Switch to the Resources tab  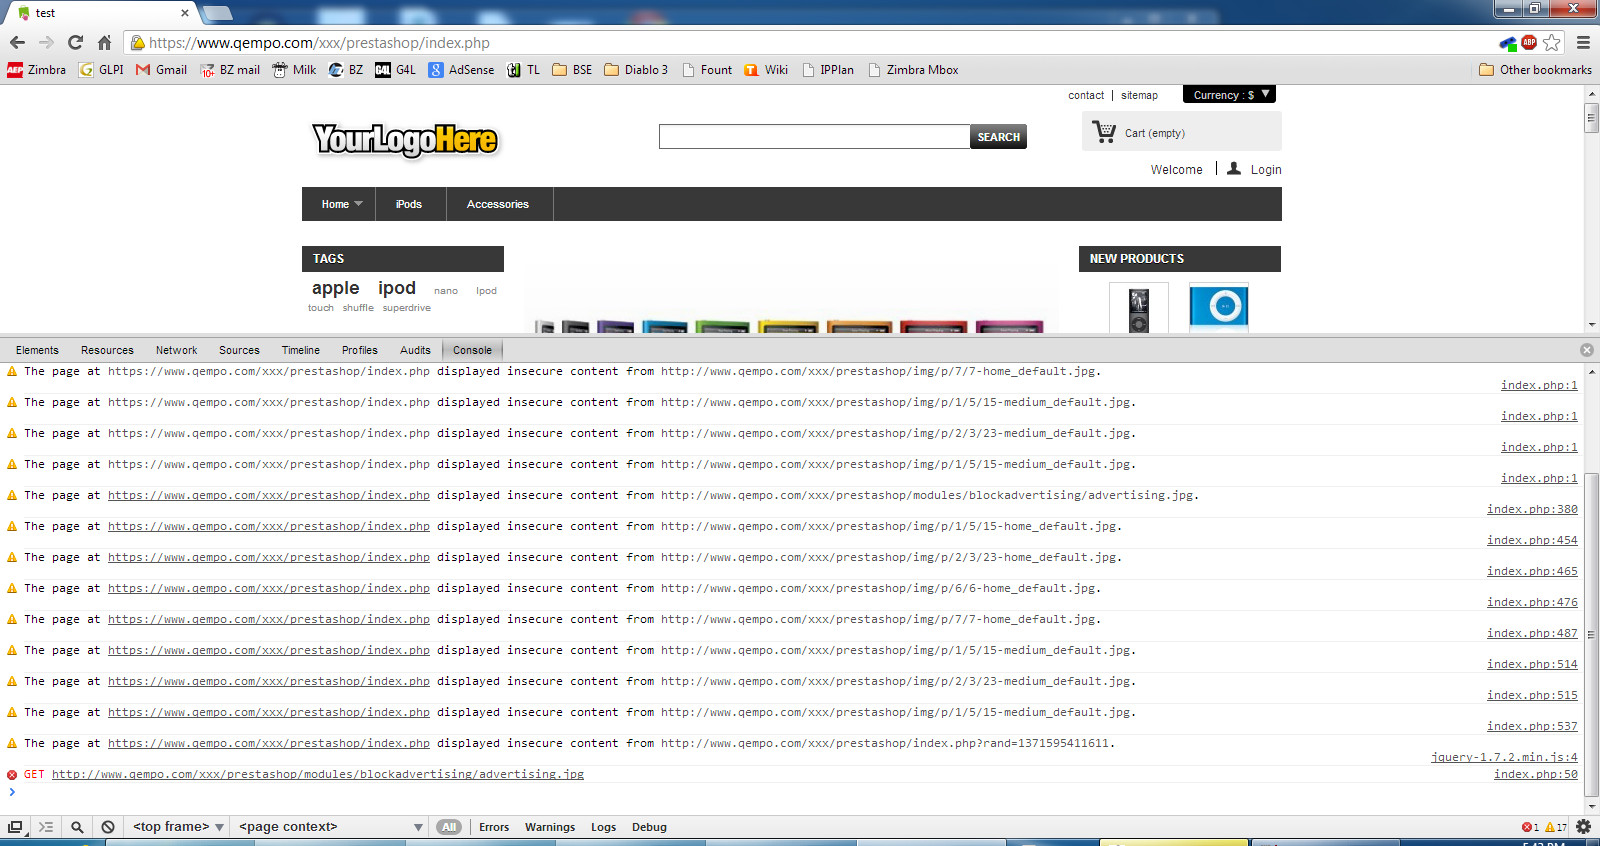(107, 350)
